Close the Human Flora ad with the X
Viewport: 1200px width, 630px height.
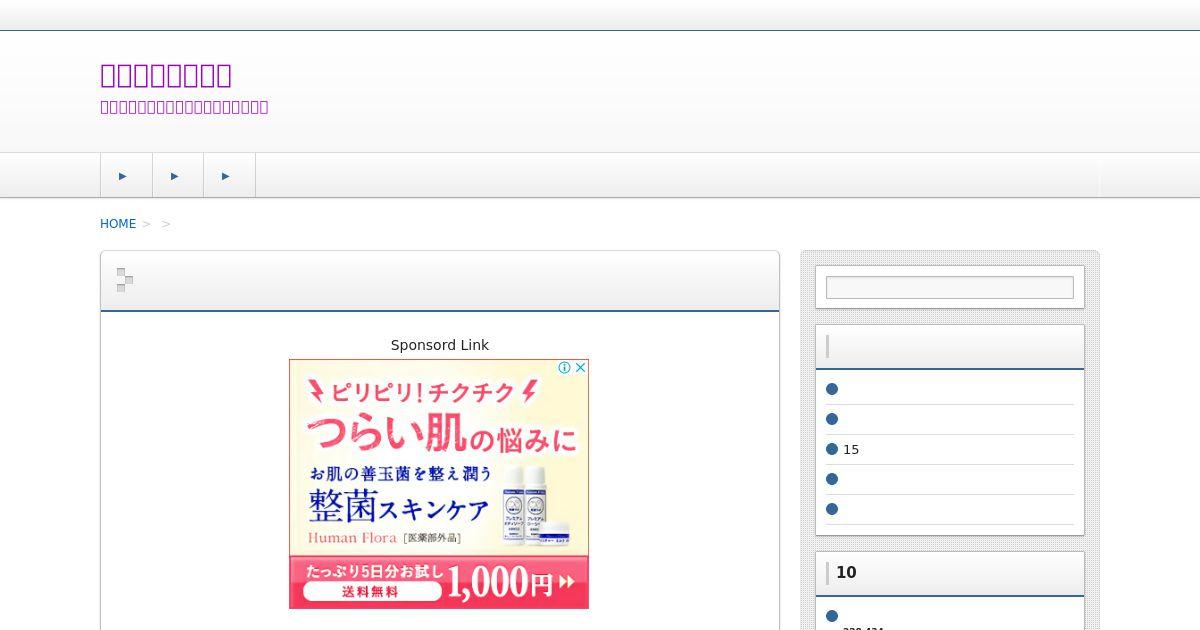coord(580,368)
